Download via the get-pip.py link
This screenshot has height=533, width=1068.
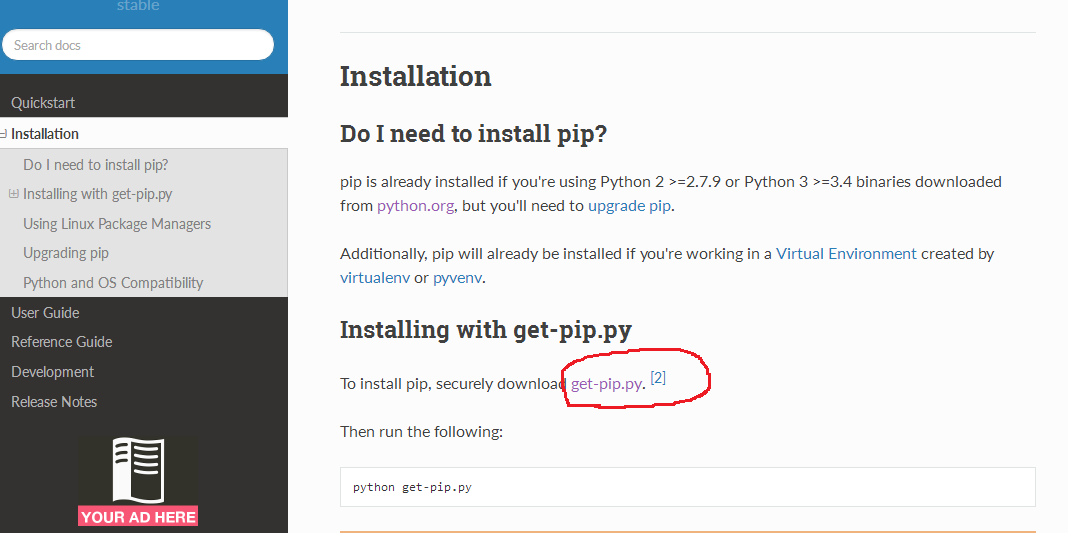click(x=606, y=384)
